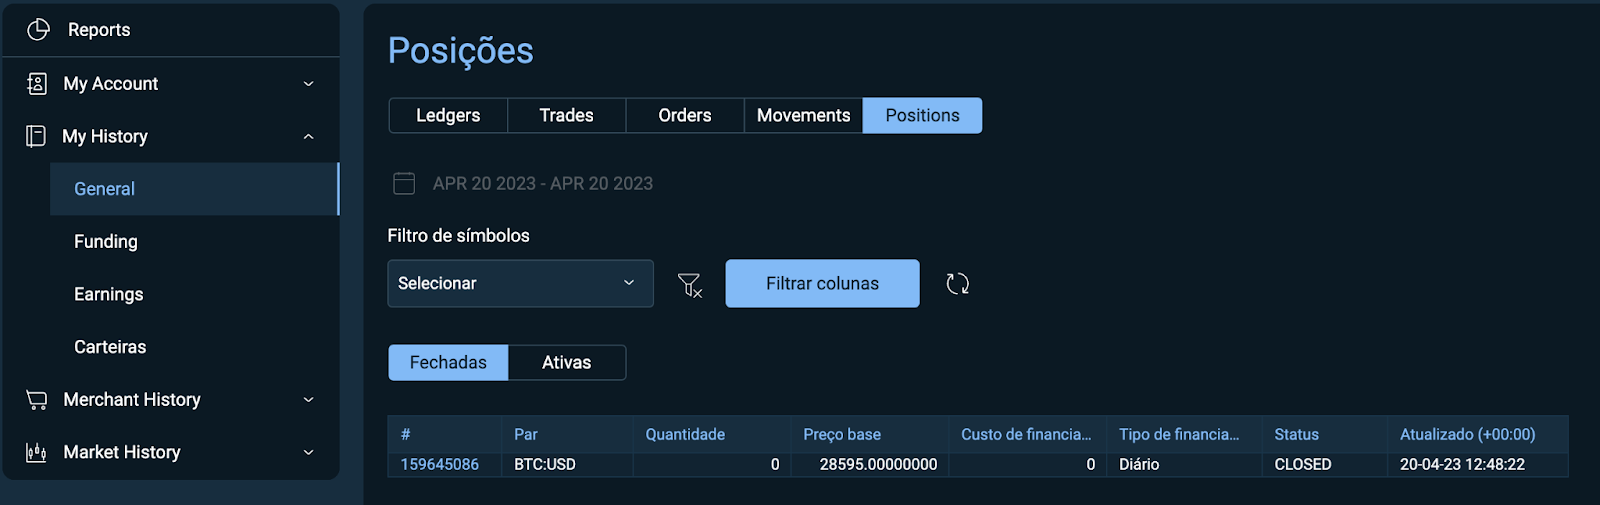This screenshot has height=505, width=1600.
Task: Click the Market History candlestick icon
Action: pyautogui.click(x=37, y=452)
